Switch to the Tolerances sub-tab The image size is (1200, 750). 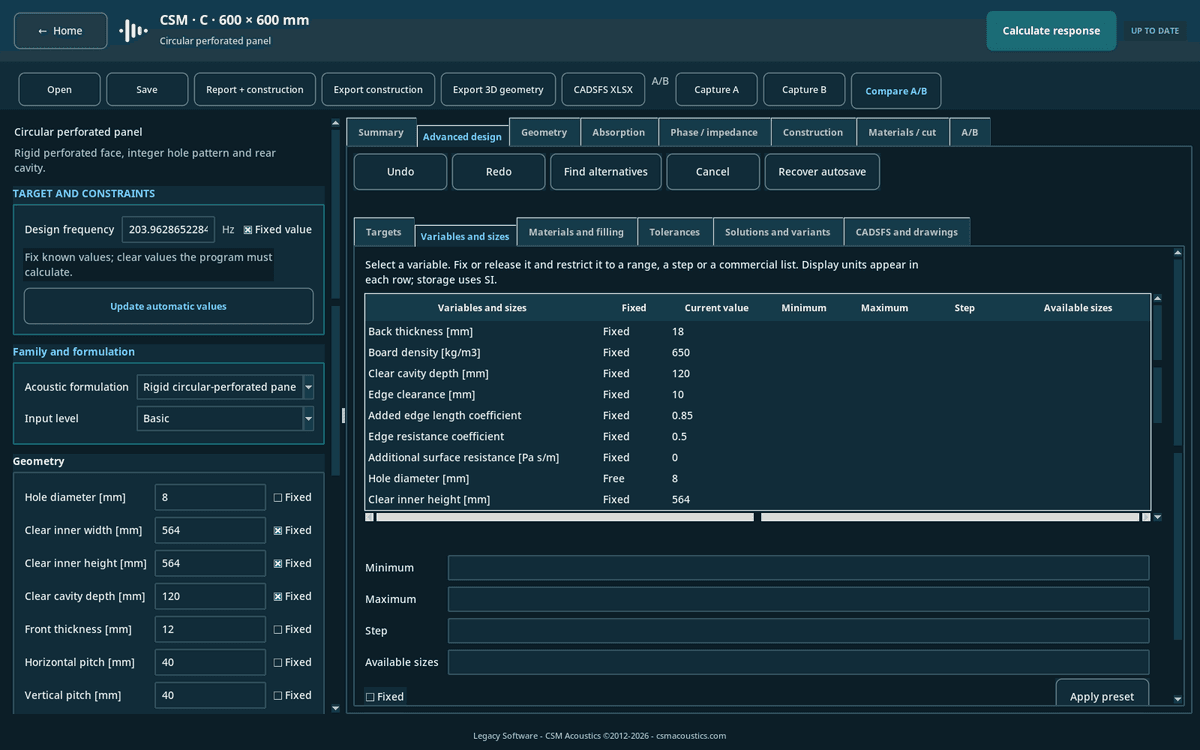pyautogui.click(x=674, y=232)
